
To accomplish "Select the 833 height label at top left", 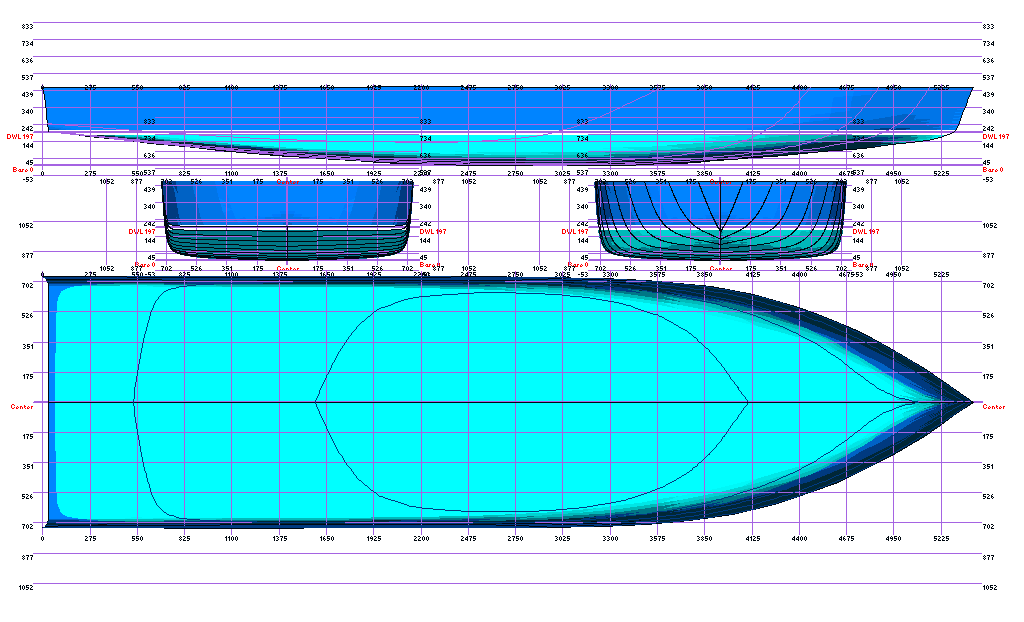I will pos(27,26).
